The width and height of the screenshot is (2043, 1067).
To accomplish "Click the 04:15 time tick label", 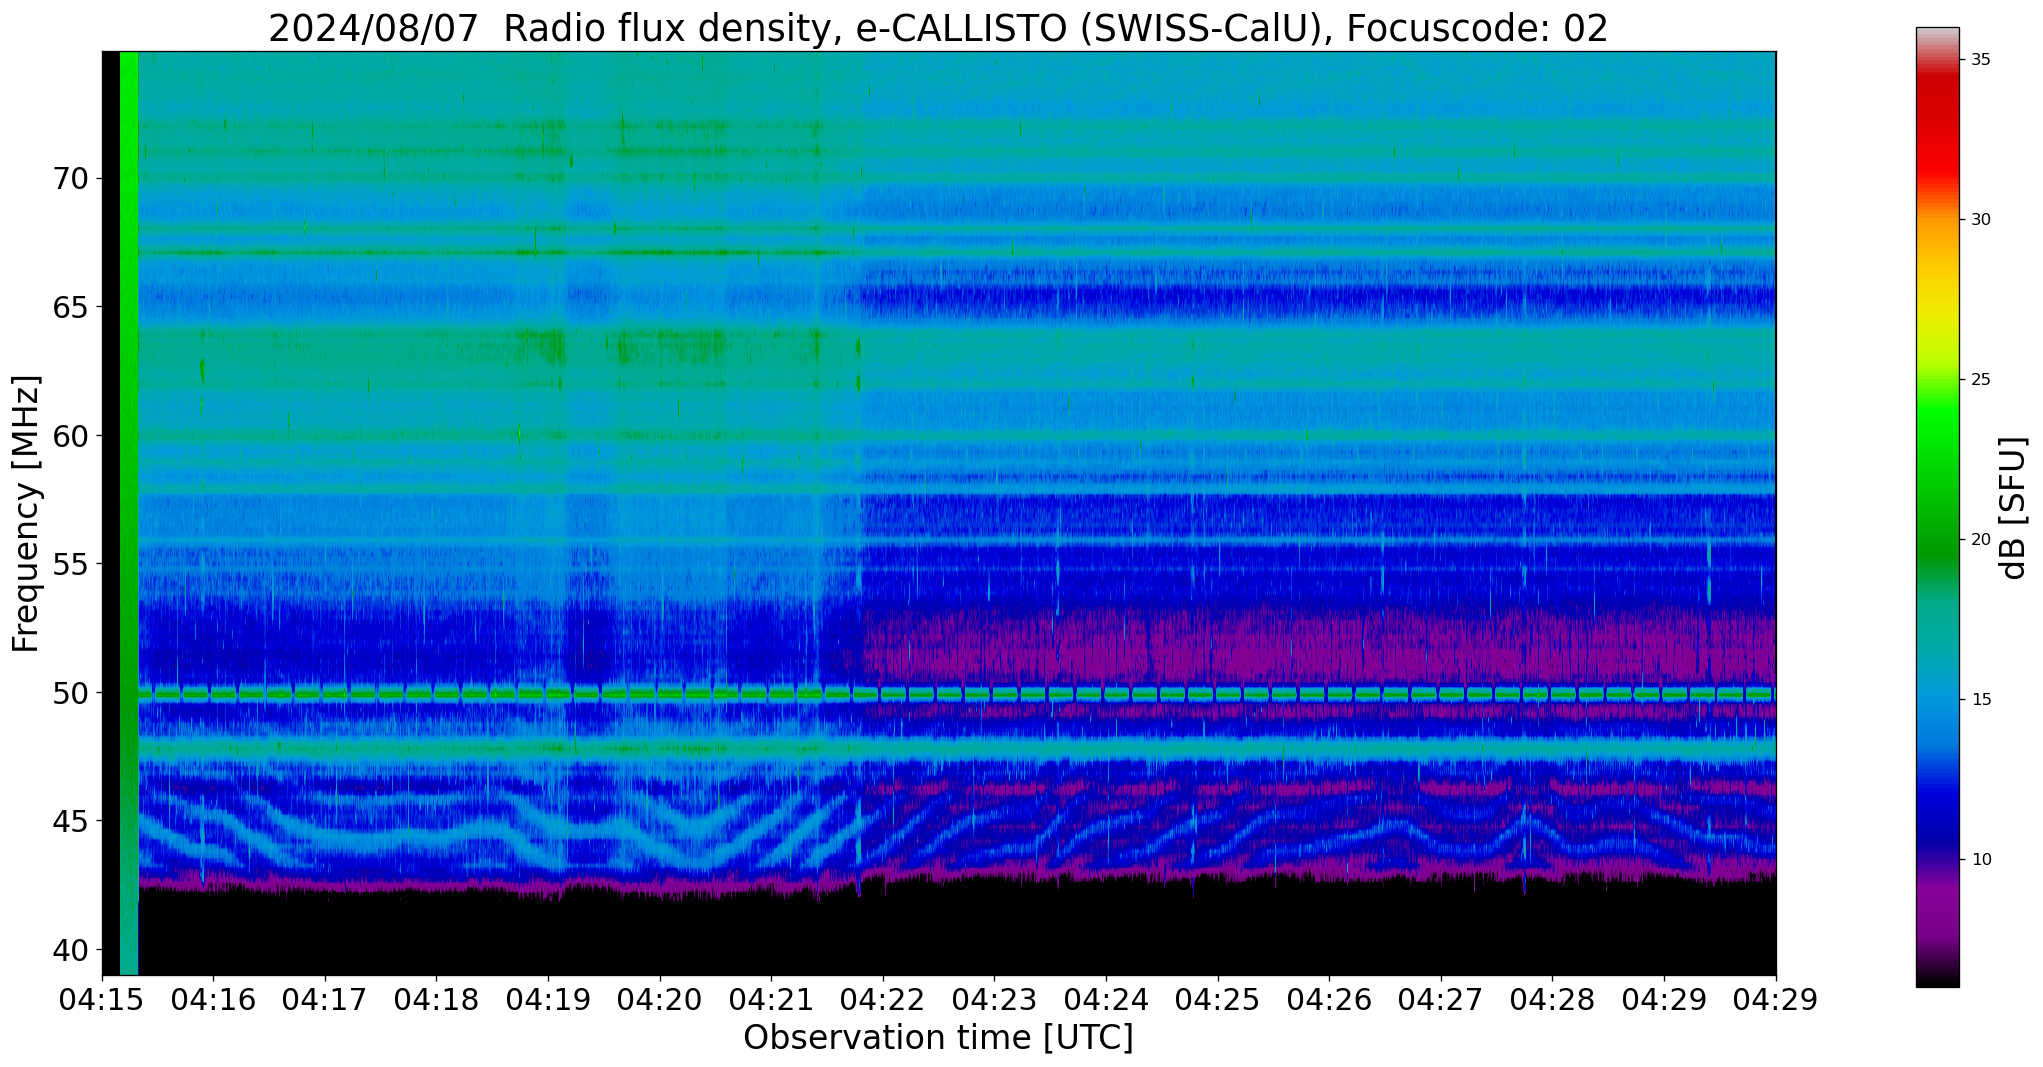I will coord(102,1000).
